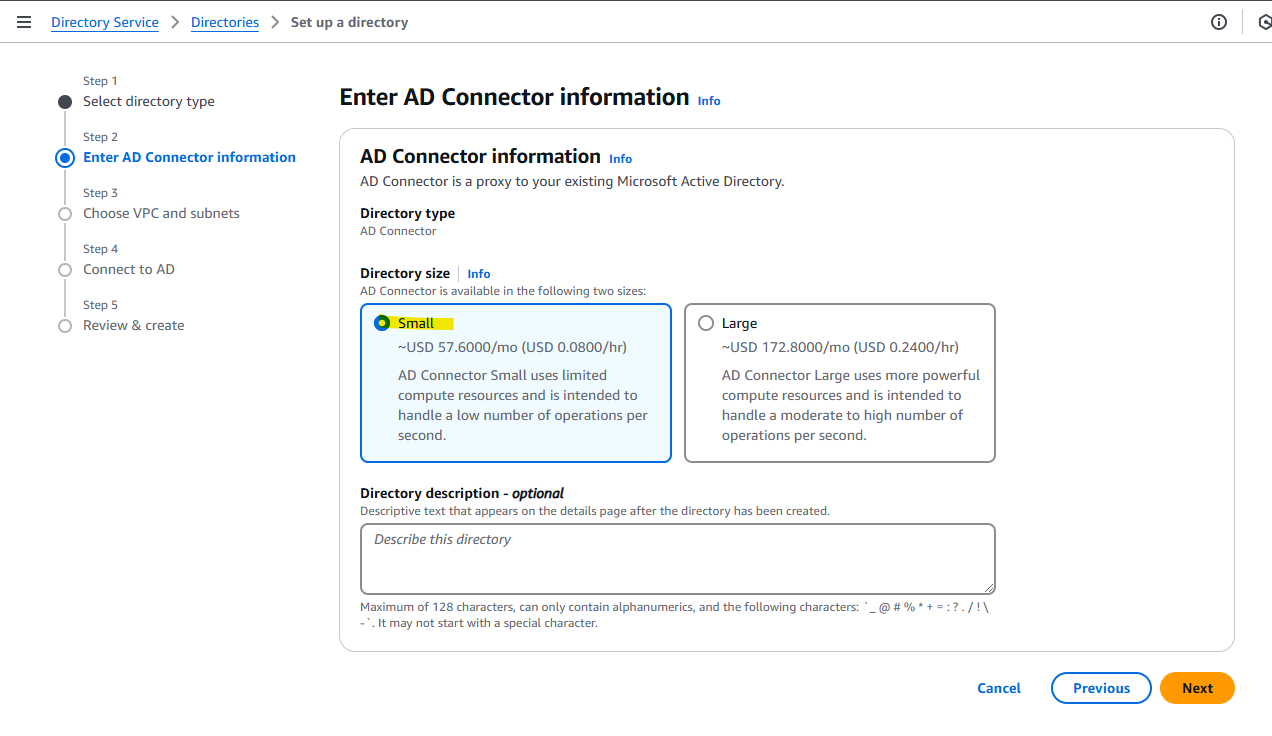Select step Enter AD Connector information
1272x736 pixels.
[189, 157]
